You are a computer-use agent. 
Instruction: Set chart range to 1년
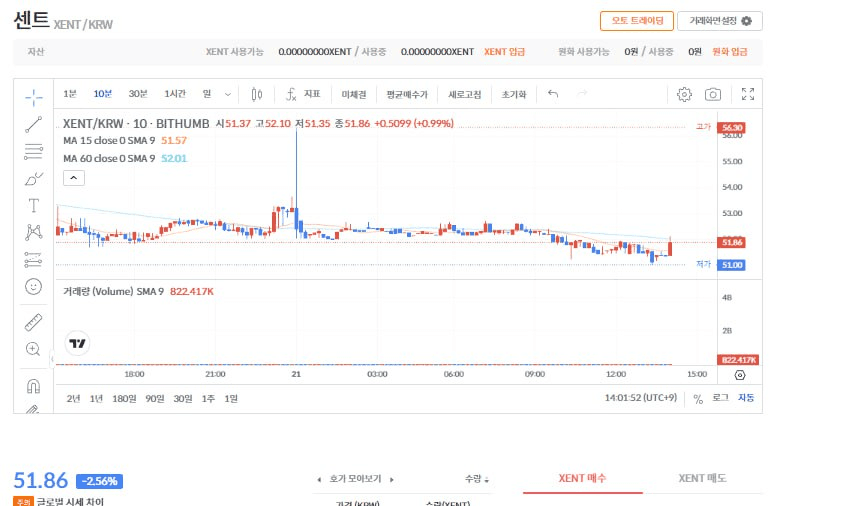(x=97, y=399)
